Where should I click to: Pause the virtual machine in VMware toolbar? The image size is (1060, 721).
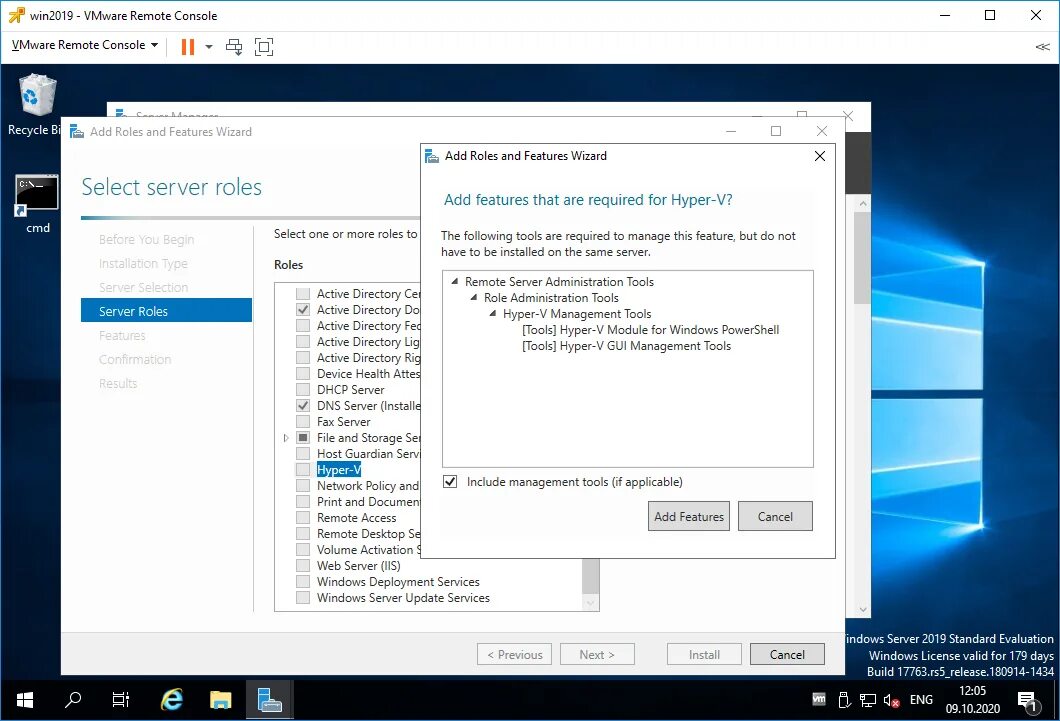coord(188,47)
